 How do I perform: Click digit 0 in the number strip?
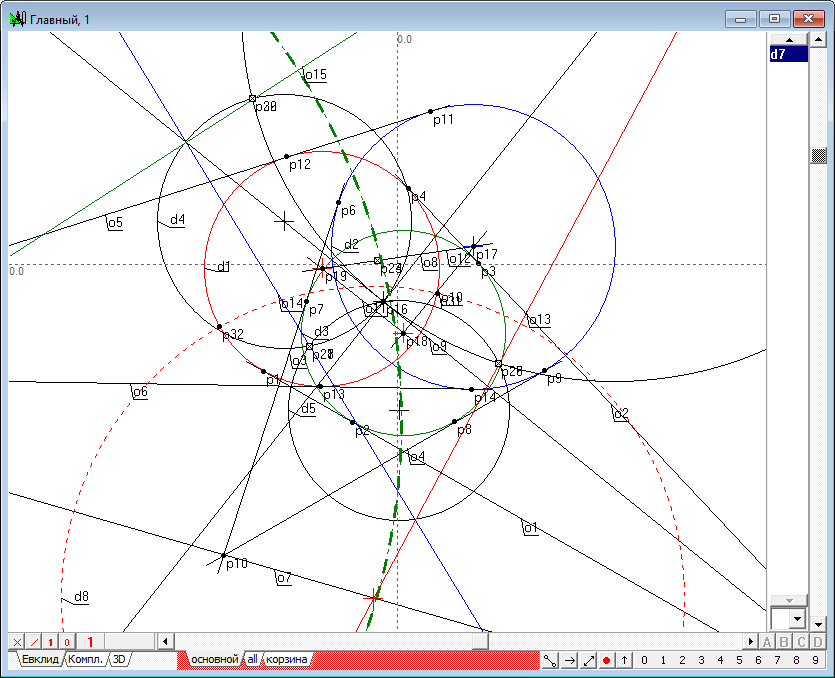point(644,660)
